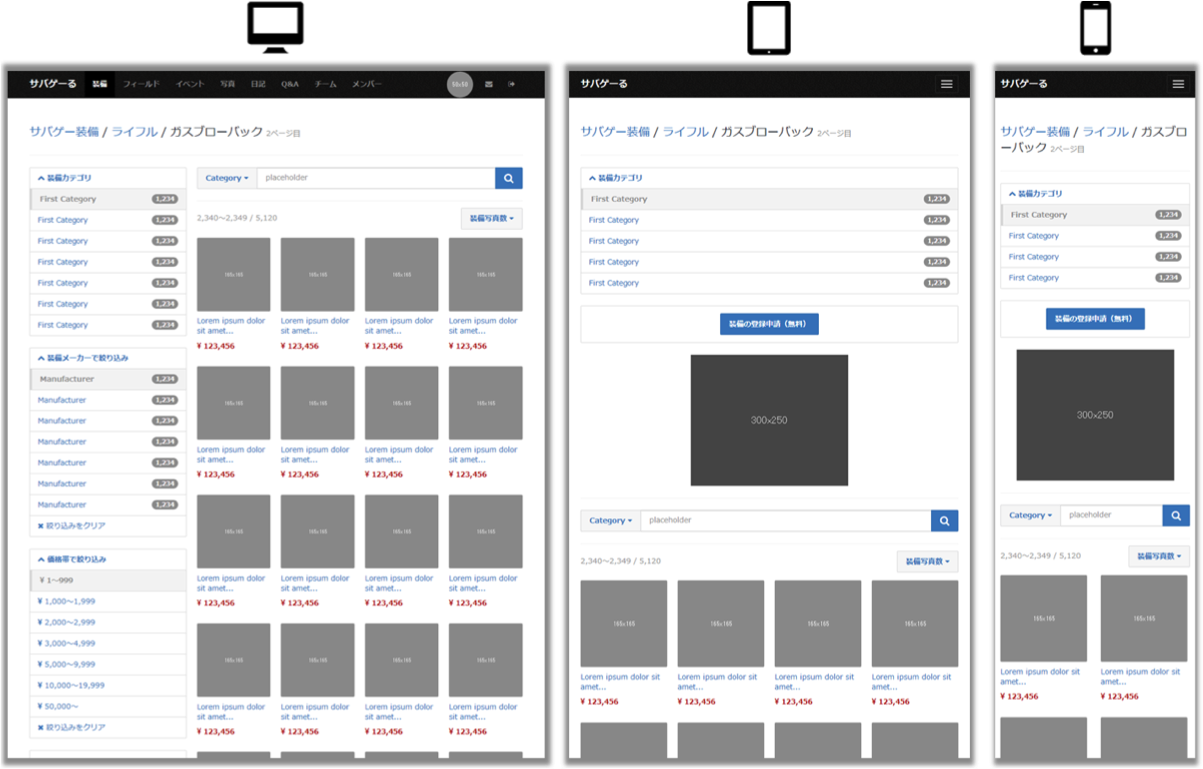This screenshot has width=1203, height=769.
Task: Click the サバゲーる brand logo in tablet view
Action: click(x=605, y=84)
